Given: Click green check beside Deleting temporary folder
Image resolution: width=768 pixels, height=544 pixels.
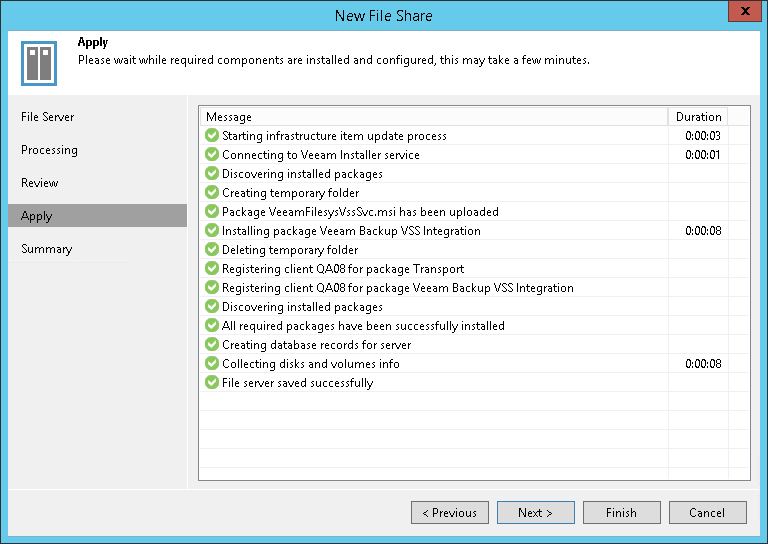Looking at the screenshot, I should pos(211,250).
